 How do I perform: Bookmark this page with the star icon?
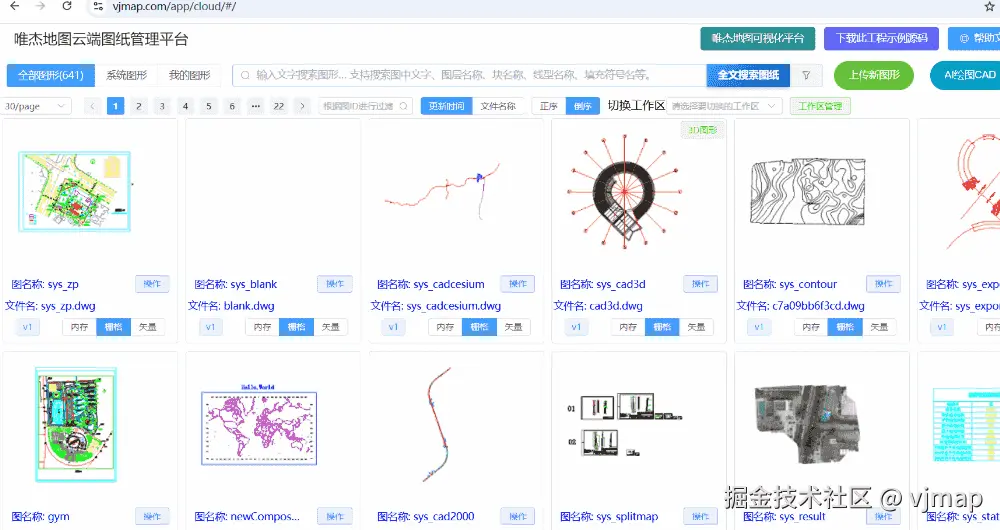point(989,6)
